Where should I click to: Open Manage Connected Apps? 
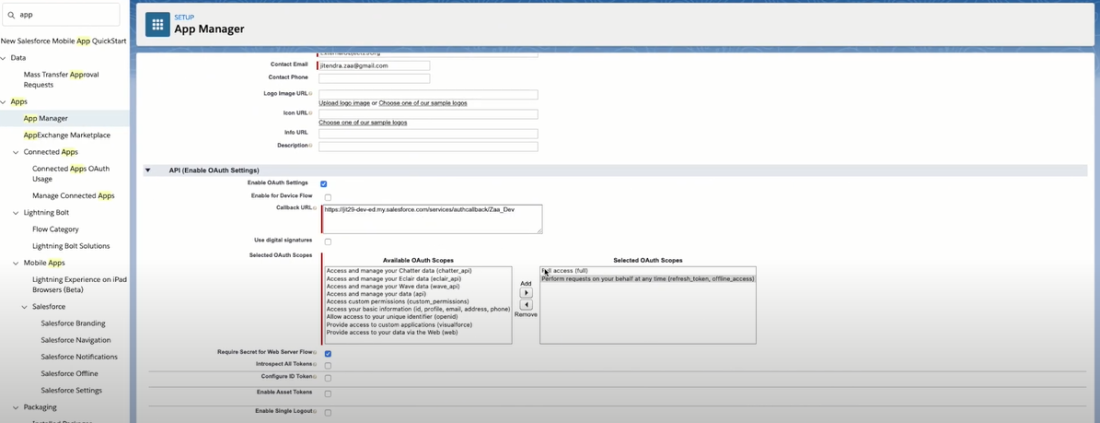coord(73,196)
